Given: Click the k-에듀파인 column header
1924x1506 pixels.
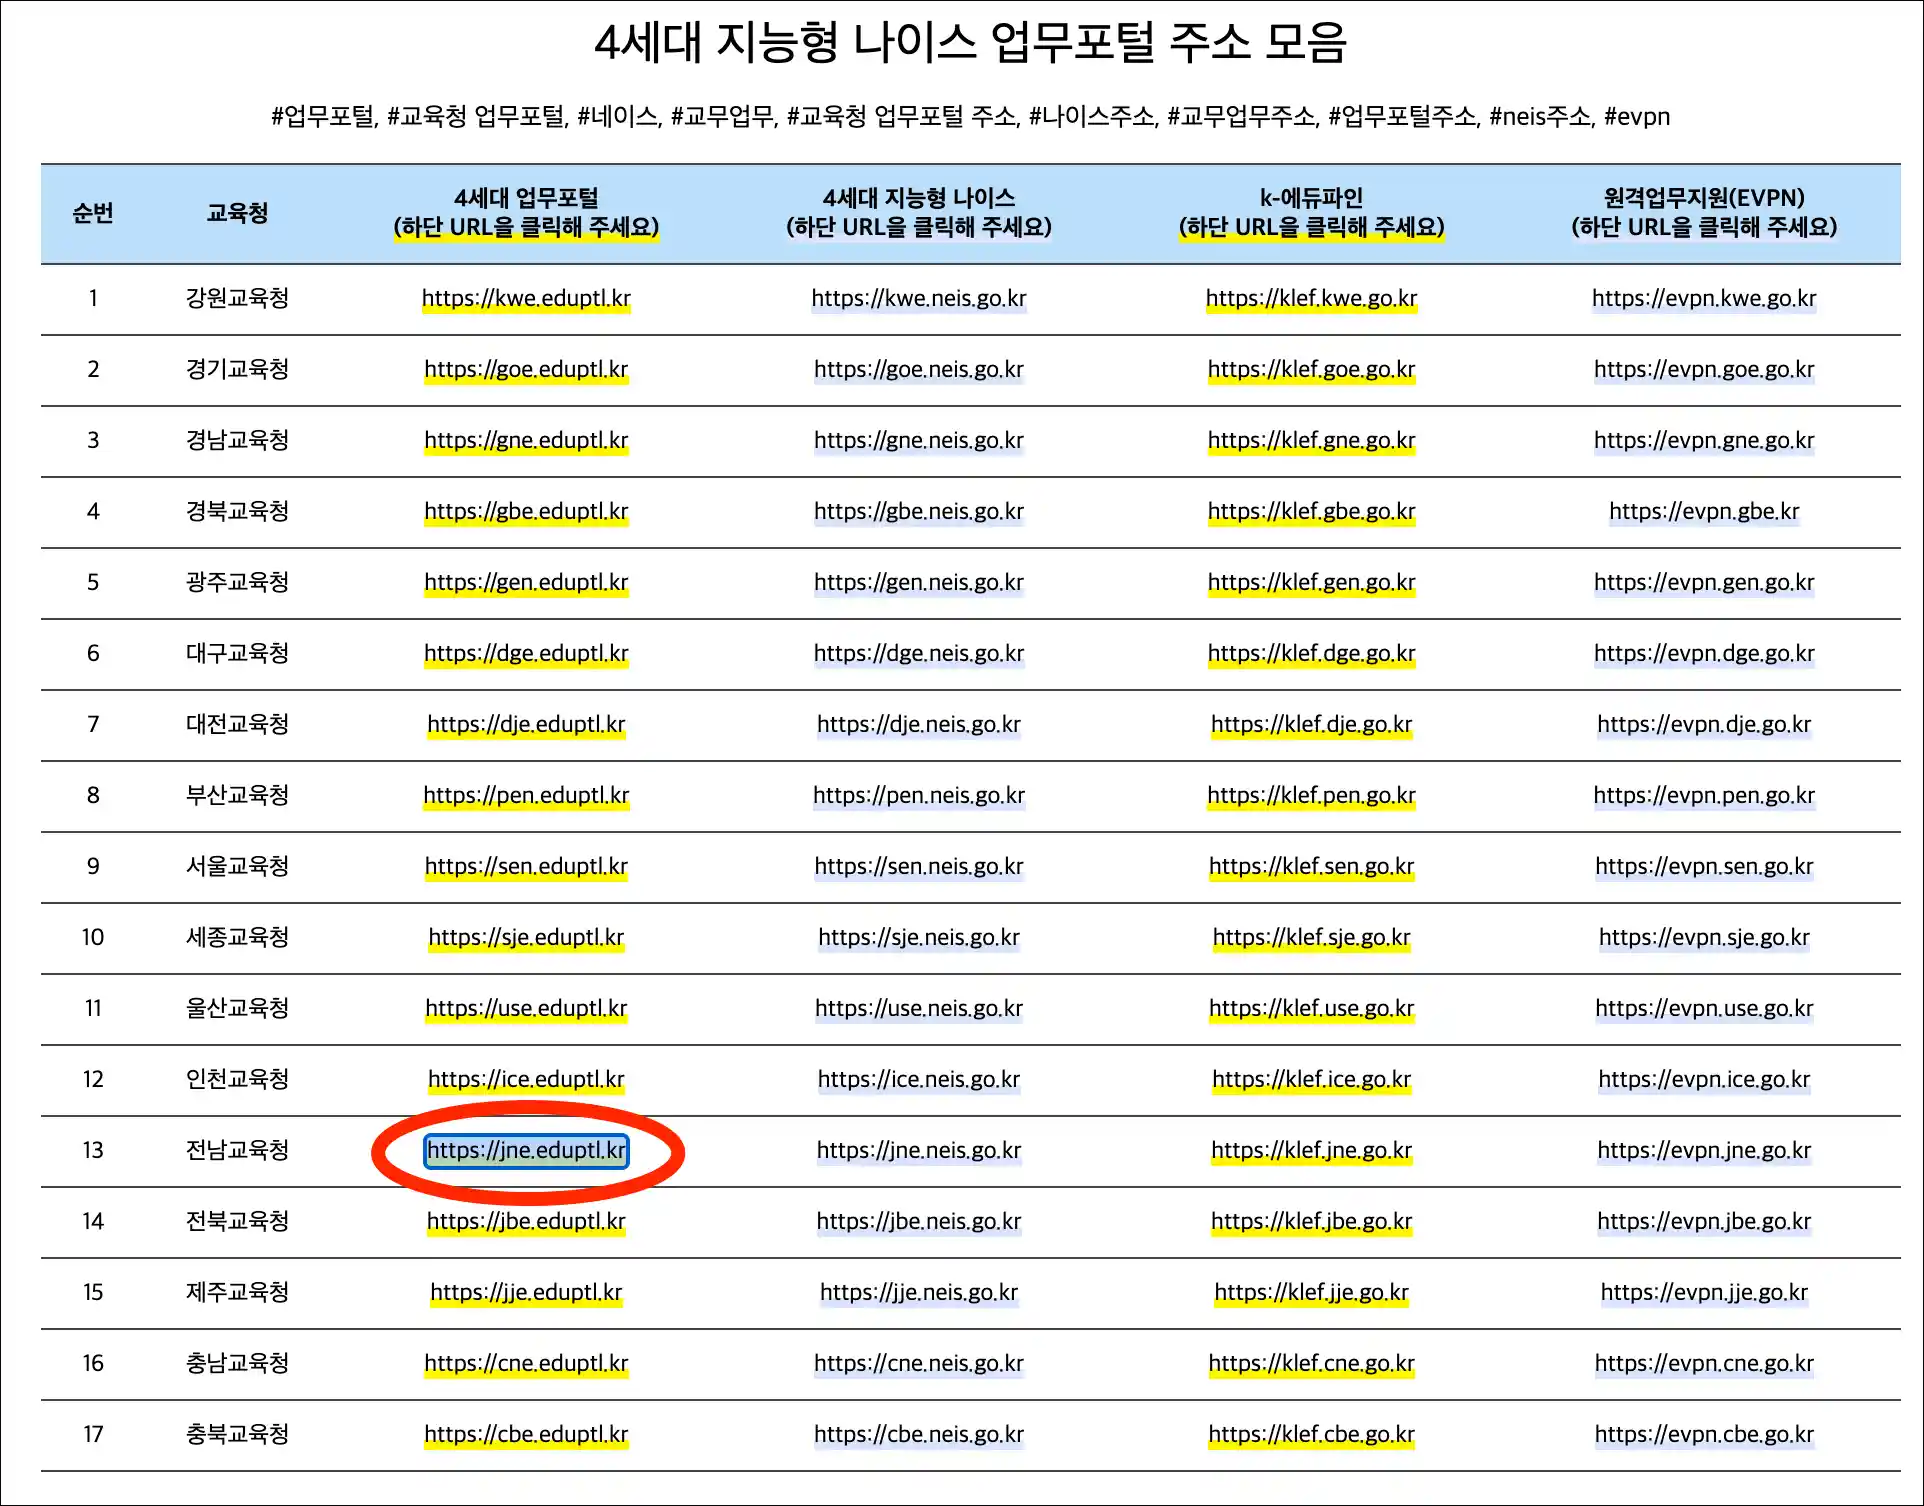Looking at the screenshot, I should click(x=1311, y=213).
